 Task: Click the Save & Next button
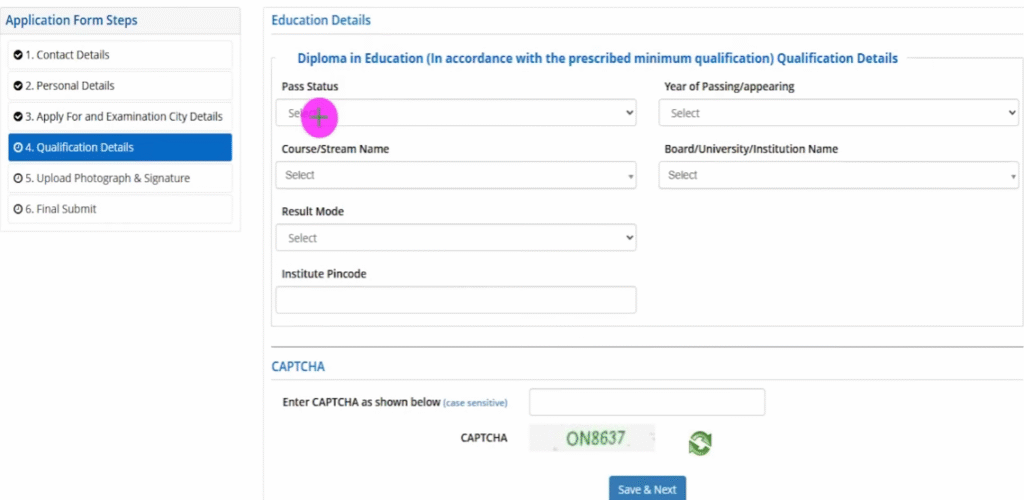coord(647,489)
